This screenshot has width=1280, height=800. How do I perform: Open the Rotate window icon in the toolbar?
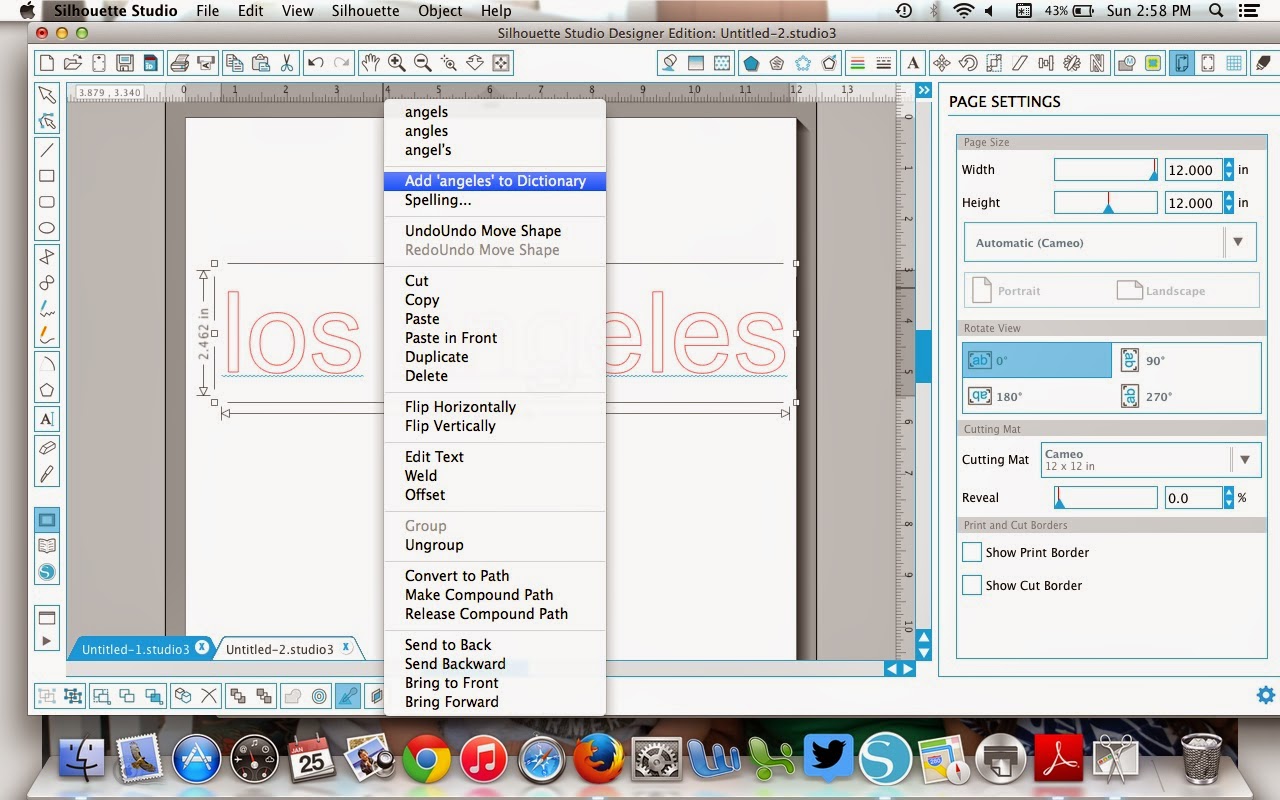click(967, 63)
